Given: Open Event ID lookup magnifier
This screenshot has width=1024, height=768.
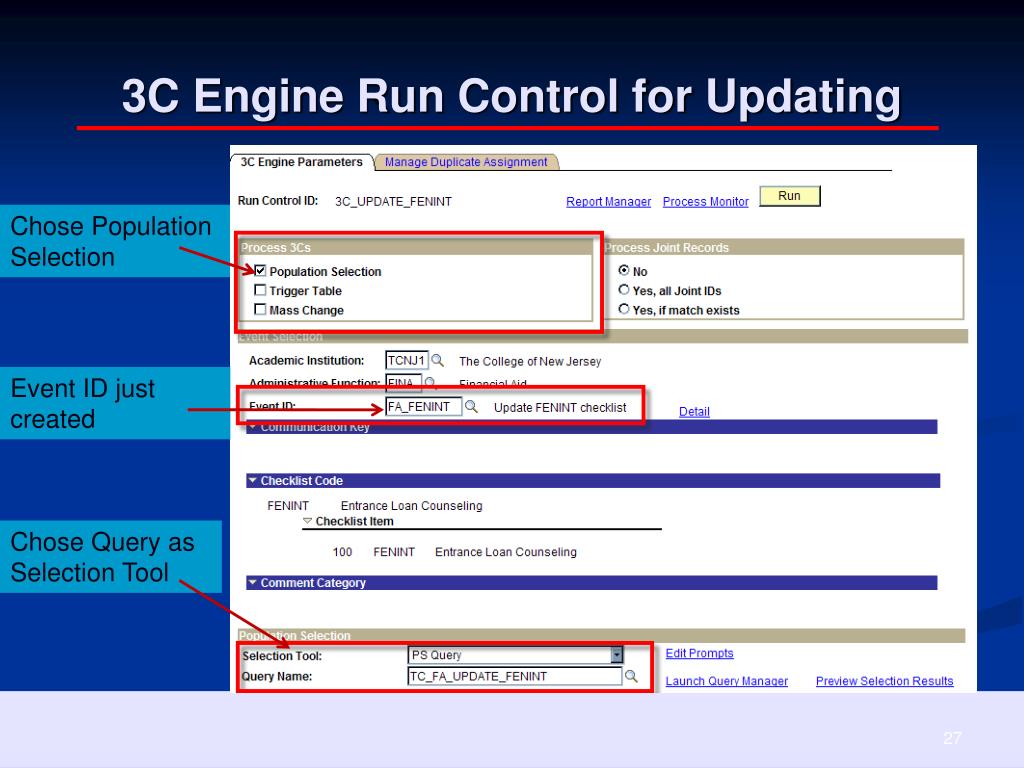Looking at the screenshot, I should [471, 407].
